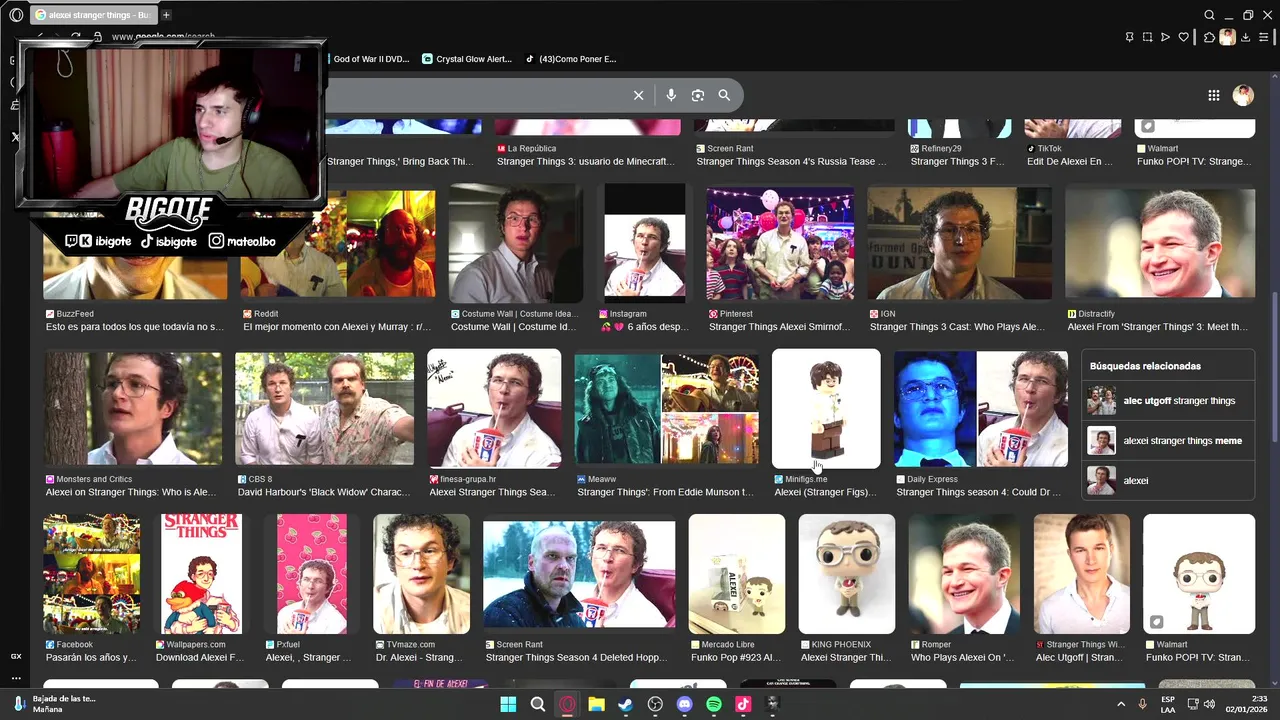Open the TVmaze.com Dr. Alexei image
The height and width of the screenshot is (720, 1280).
click(x=421, y=574)
